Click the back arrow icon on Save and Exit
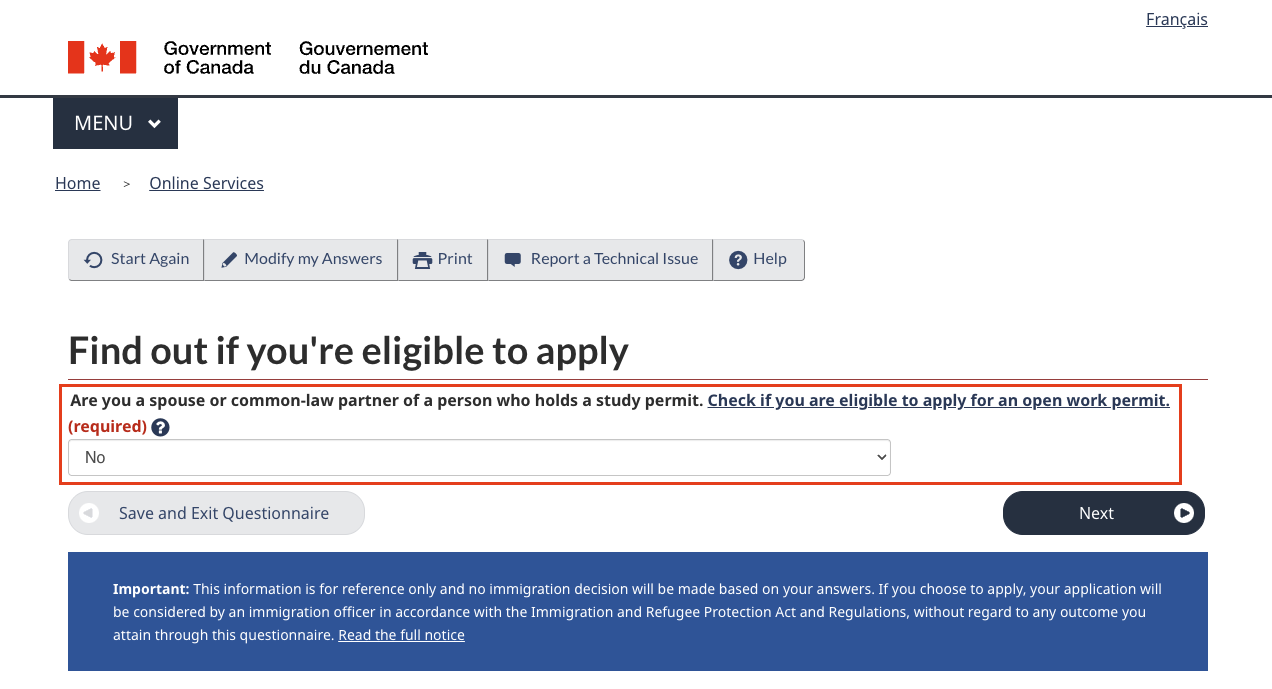The height and width of the screenshot is (689, 1272). click(88, 513)
